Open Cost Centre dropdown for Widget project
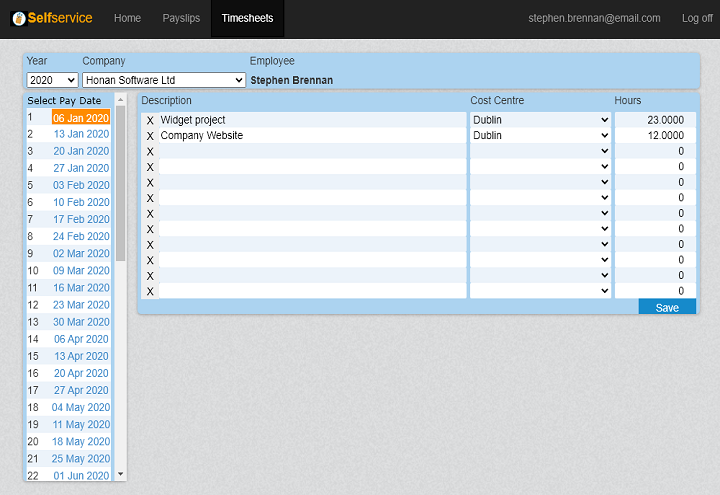720x495 pixels. 540,120
